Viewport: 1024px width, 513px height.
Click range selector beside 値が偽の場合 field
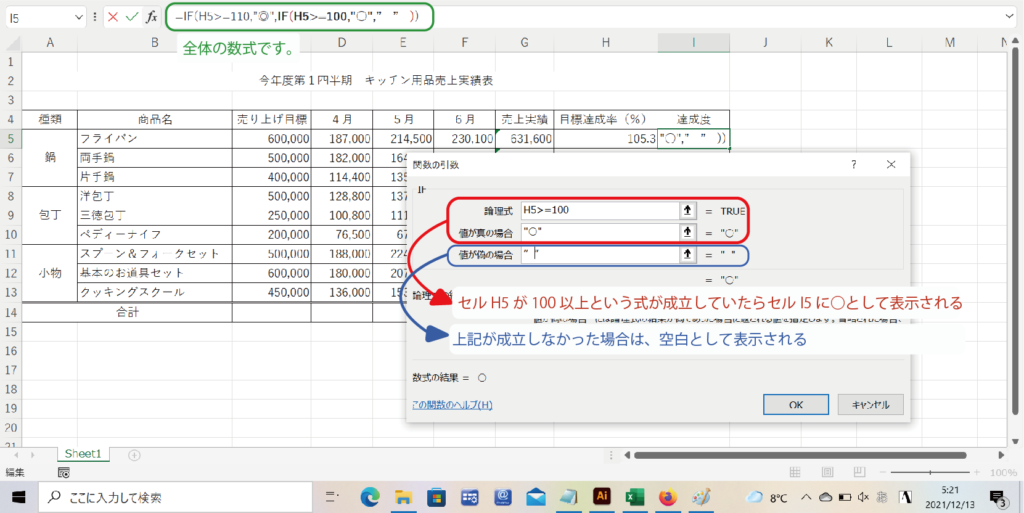(x=689, y=255)
